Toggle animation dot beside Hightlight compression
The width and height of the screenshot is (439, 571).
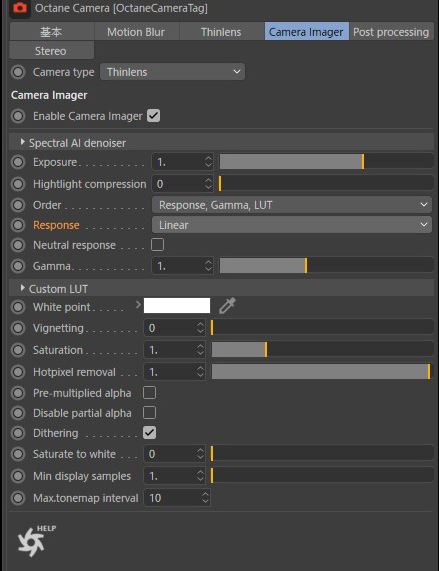pyautogui.click(x=18, y=184)
